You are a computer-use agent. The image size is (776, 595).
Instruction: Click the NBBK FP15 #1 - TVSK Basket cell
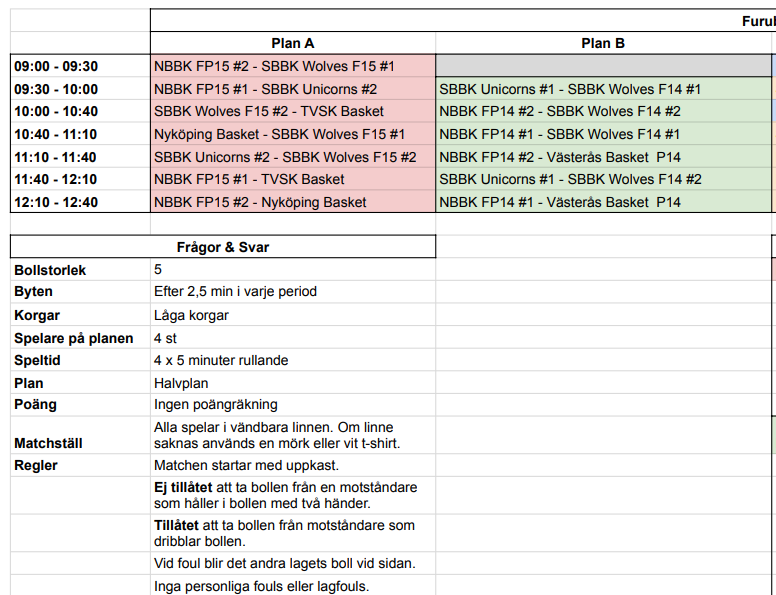tap(249, 179)
